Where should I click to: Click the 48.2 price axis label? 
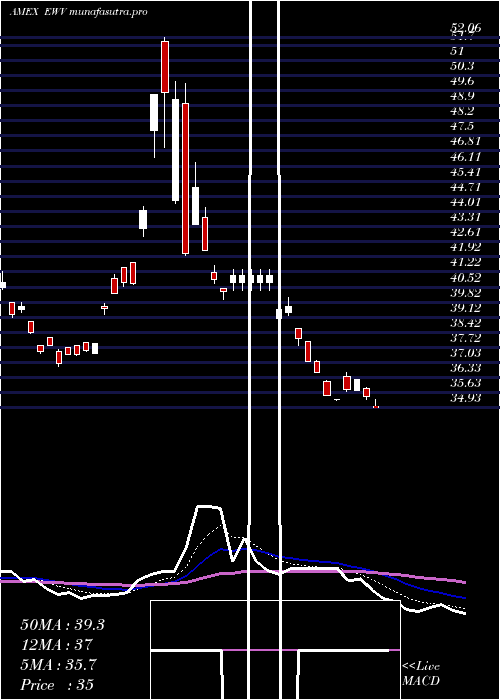(x=462, y=111)
